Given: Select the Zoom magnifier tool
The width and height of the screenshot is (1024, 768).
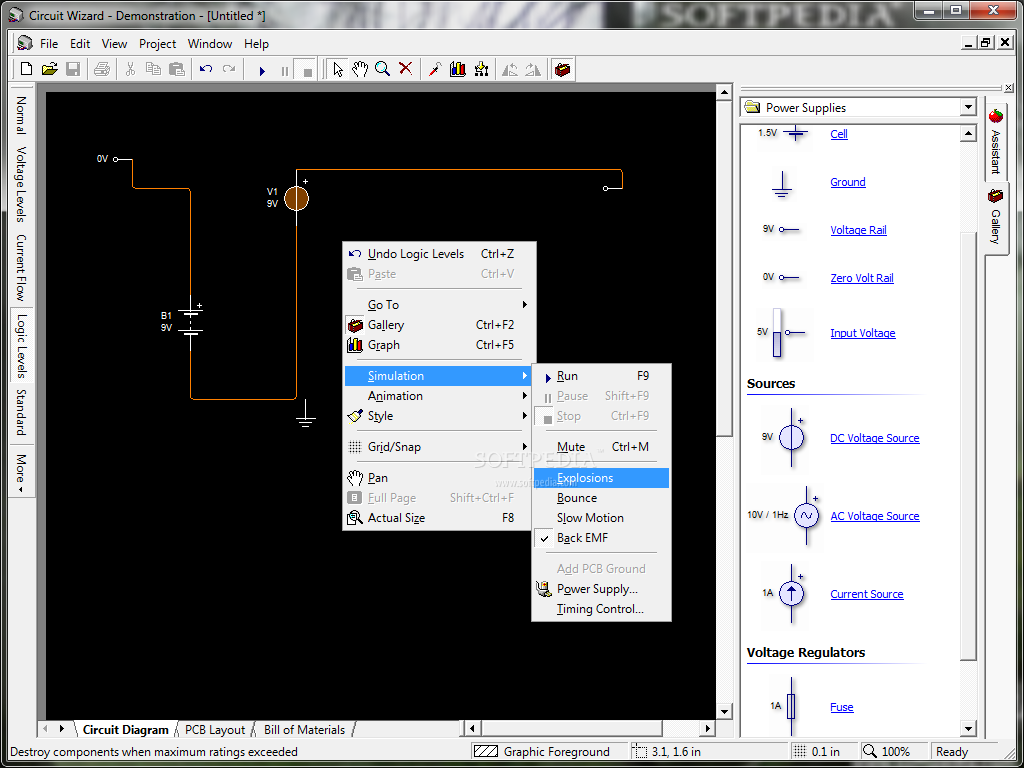Looking at the screenshot, I should coord(382,69).
